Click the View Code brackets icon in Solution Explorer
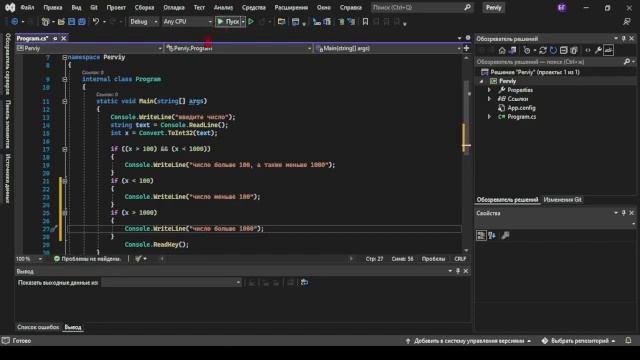The width and height of the screenshot is (640, 360). pyautogui.click(x=588, y=50)
